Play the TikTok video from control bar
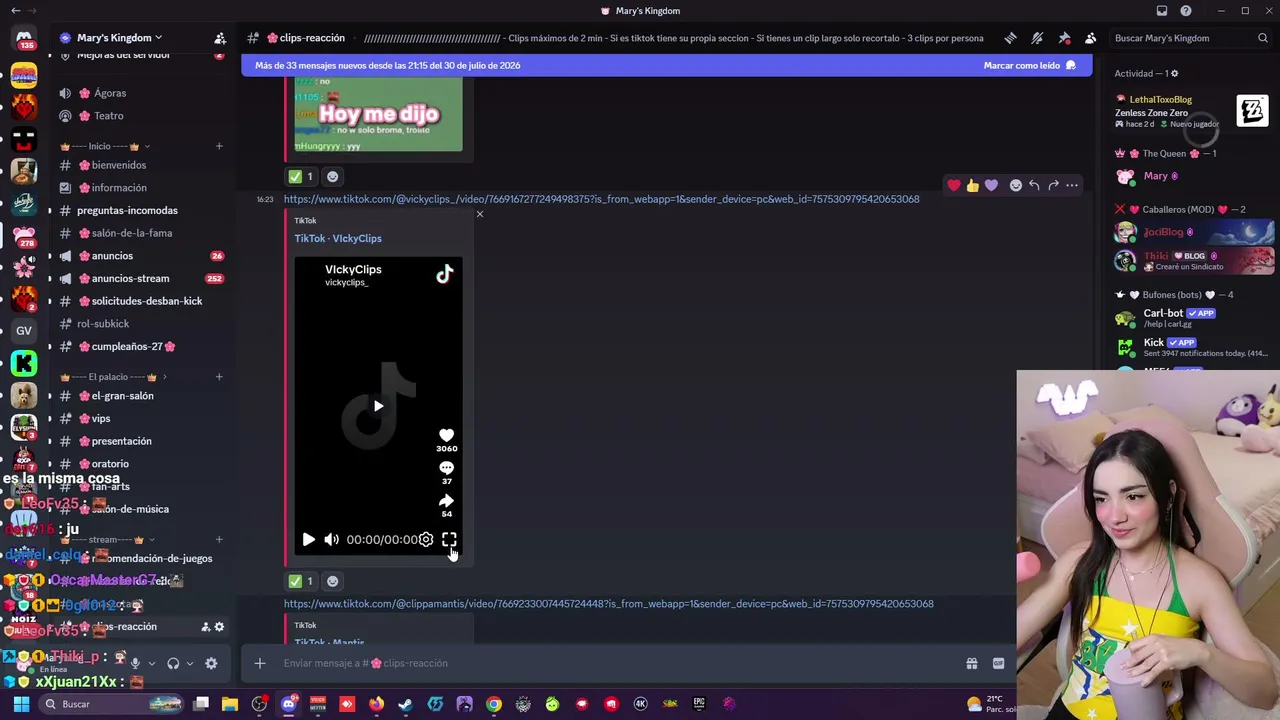This screenshot has width=1280, height=720. tap(308, 540)
